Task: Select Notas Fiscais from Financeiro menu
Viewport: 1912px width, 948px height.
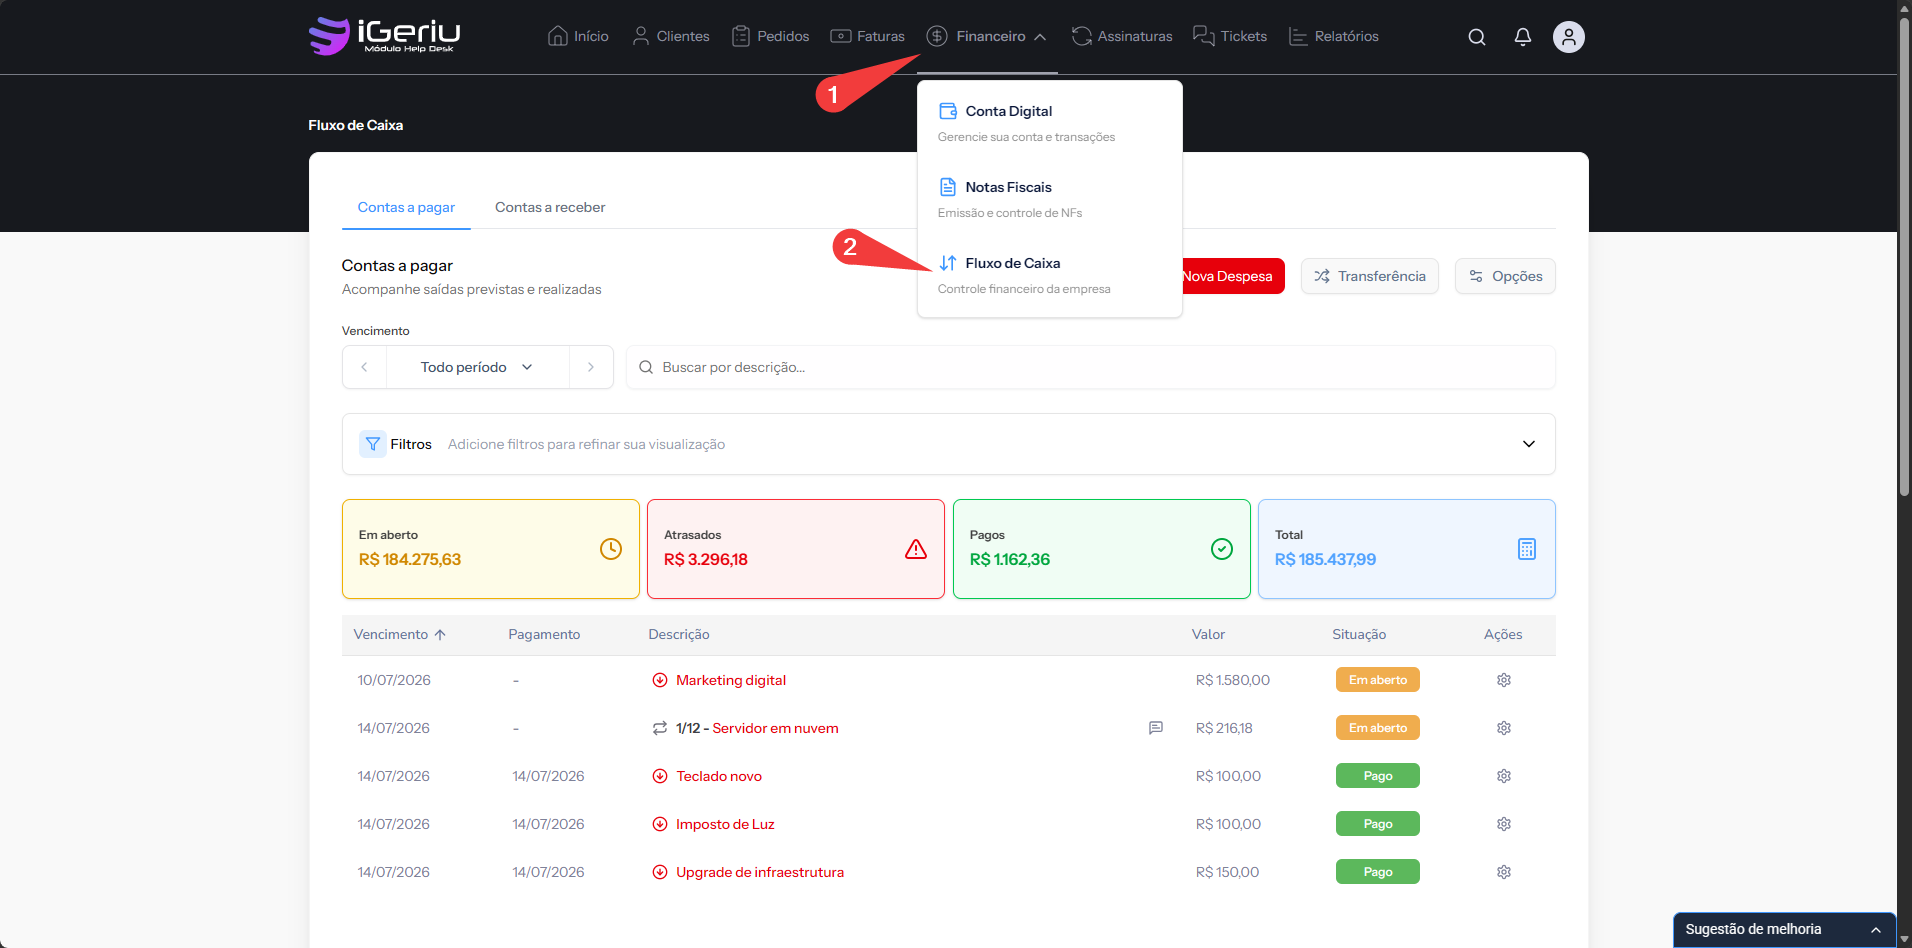Action: [x=1049, y=199]
